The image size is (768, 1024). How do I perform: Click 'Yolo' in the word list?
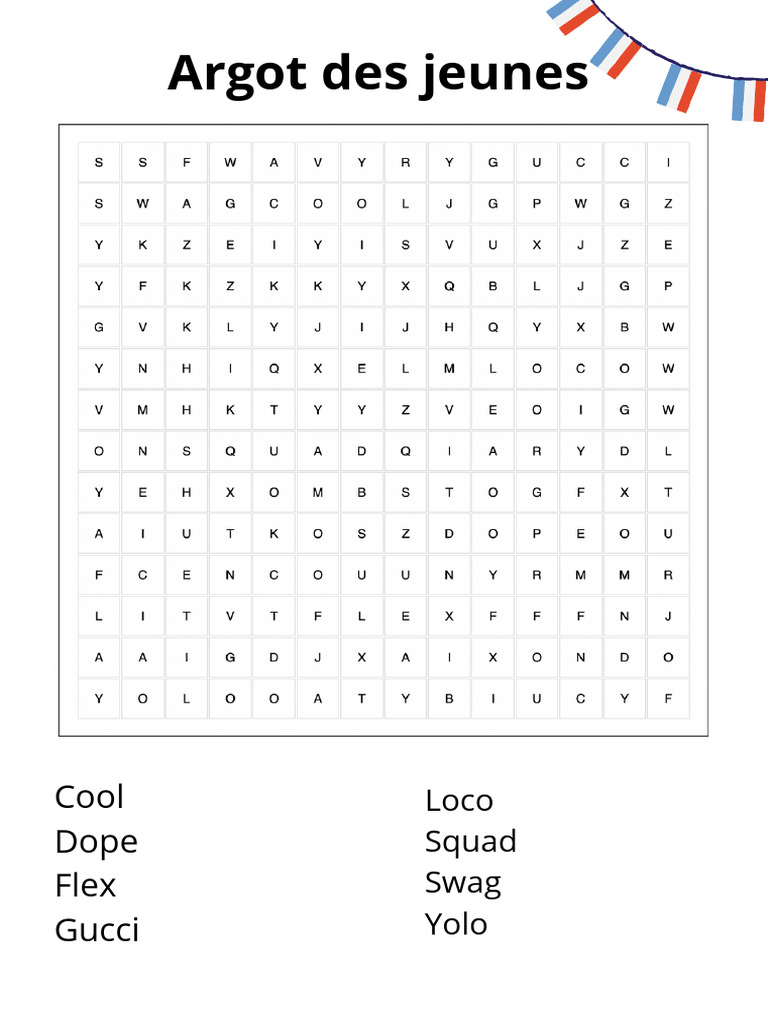coord(456,923)
